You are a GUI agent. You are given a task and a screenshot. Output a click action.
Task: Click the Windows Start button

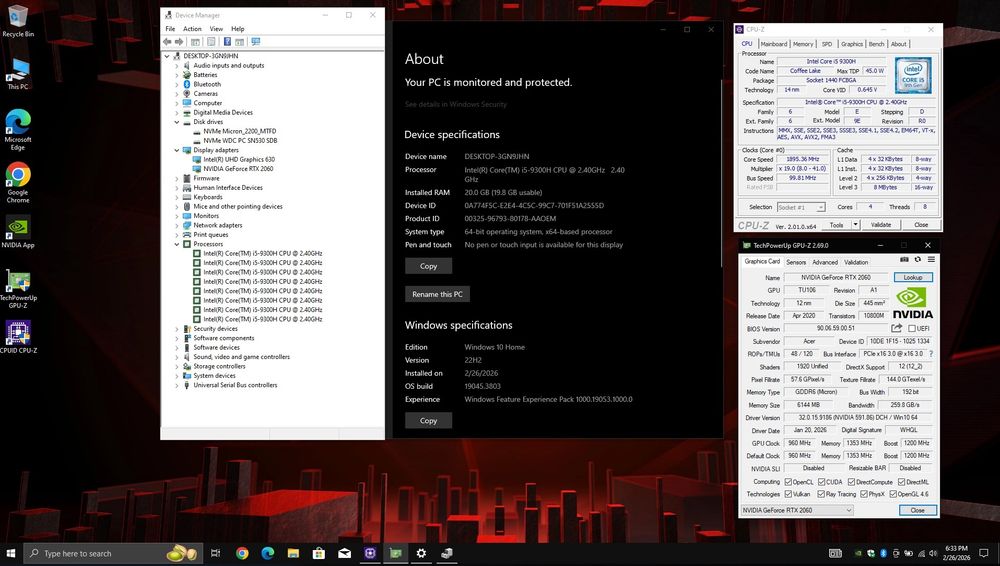point(10,553)
